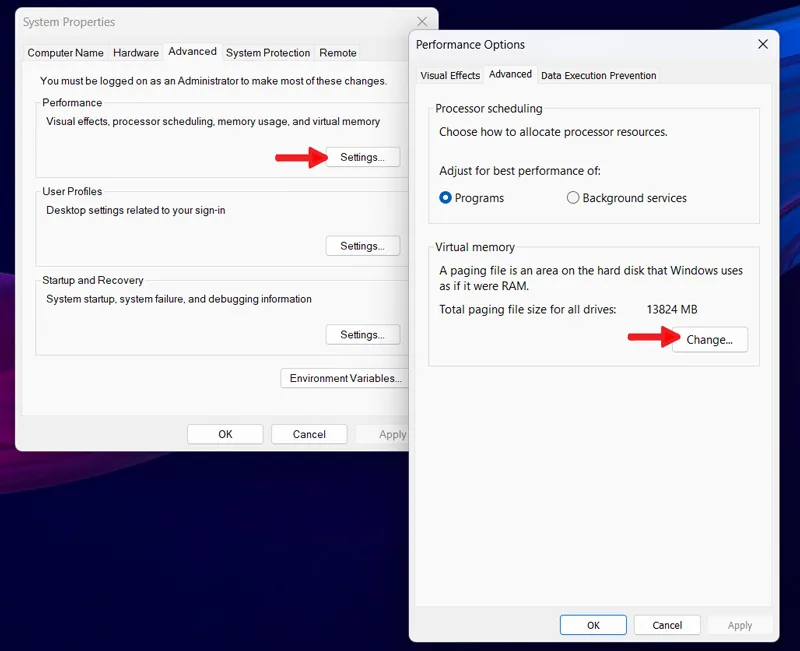Open Performance Settings button
The image size is (800, 651).
coord(362,157)
